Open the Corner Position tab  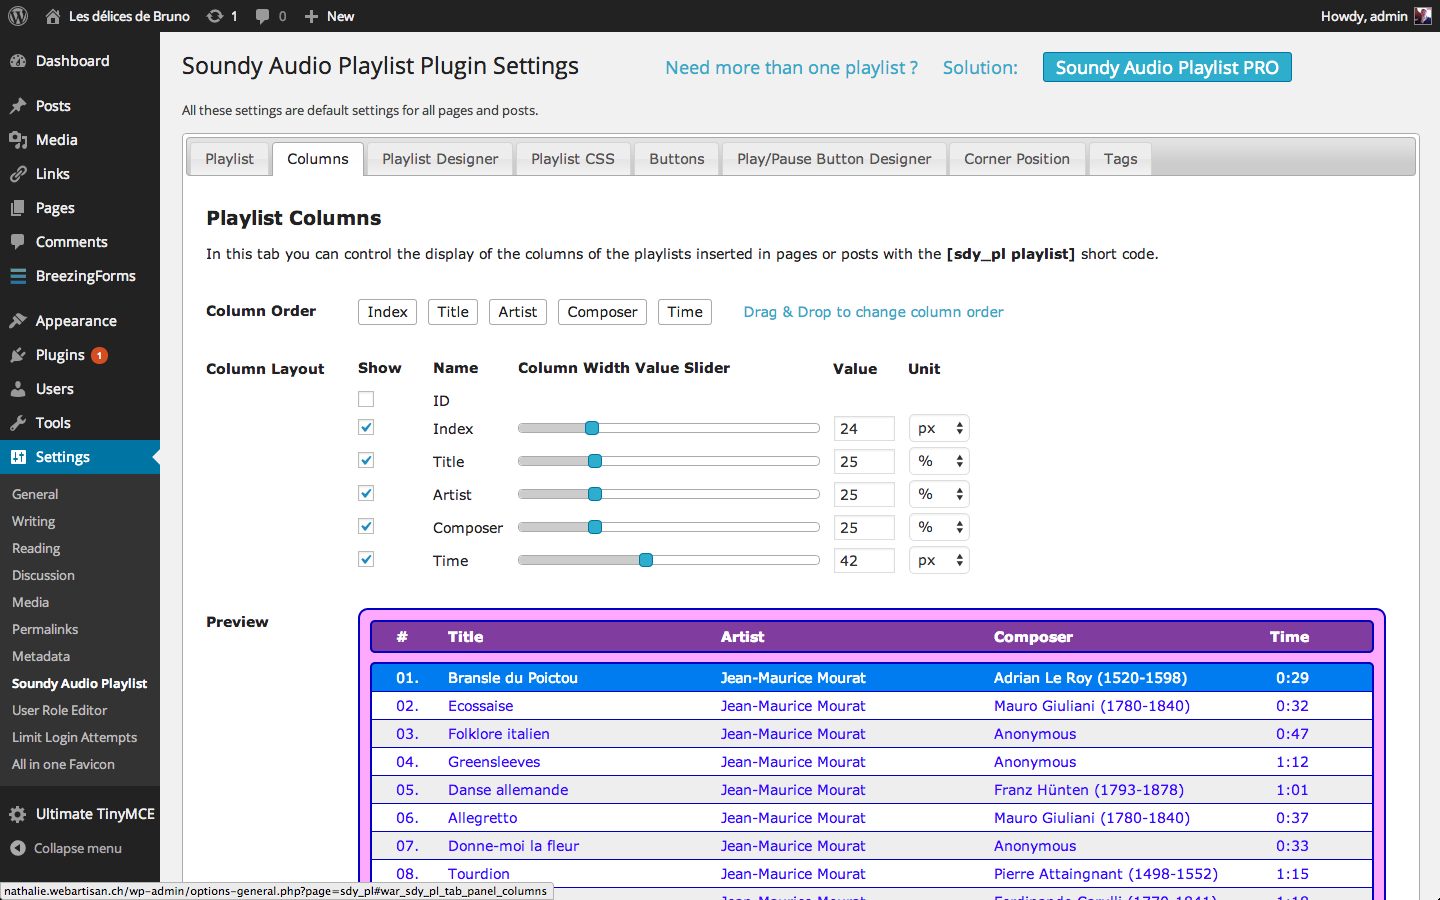(x=1017, y=159)
